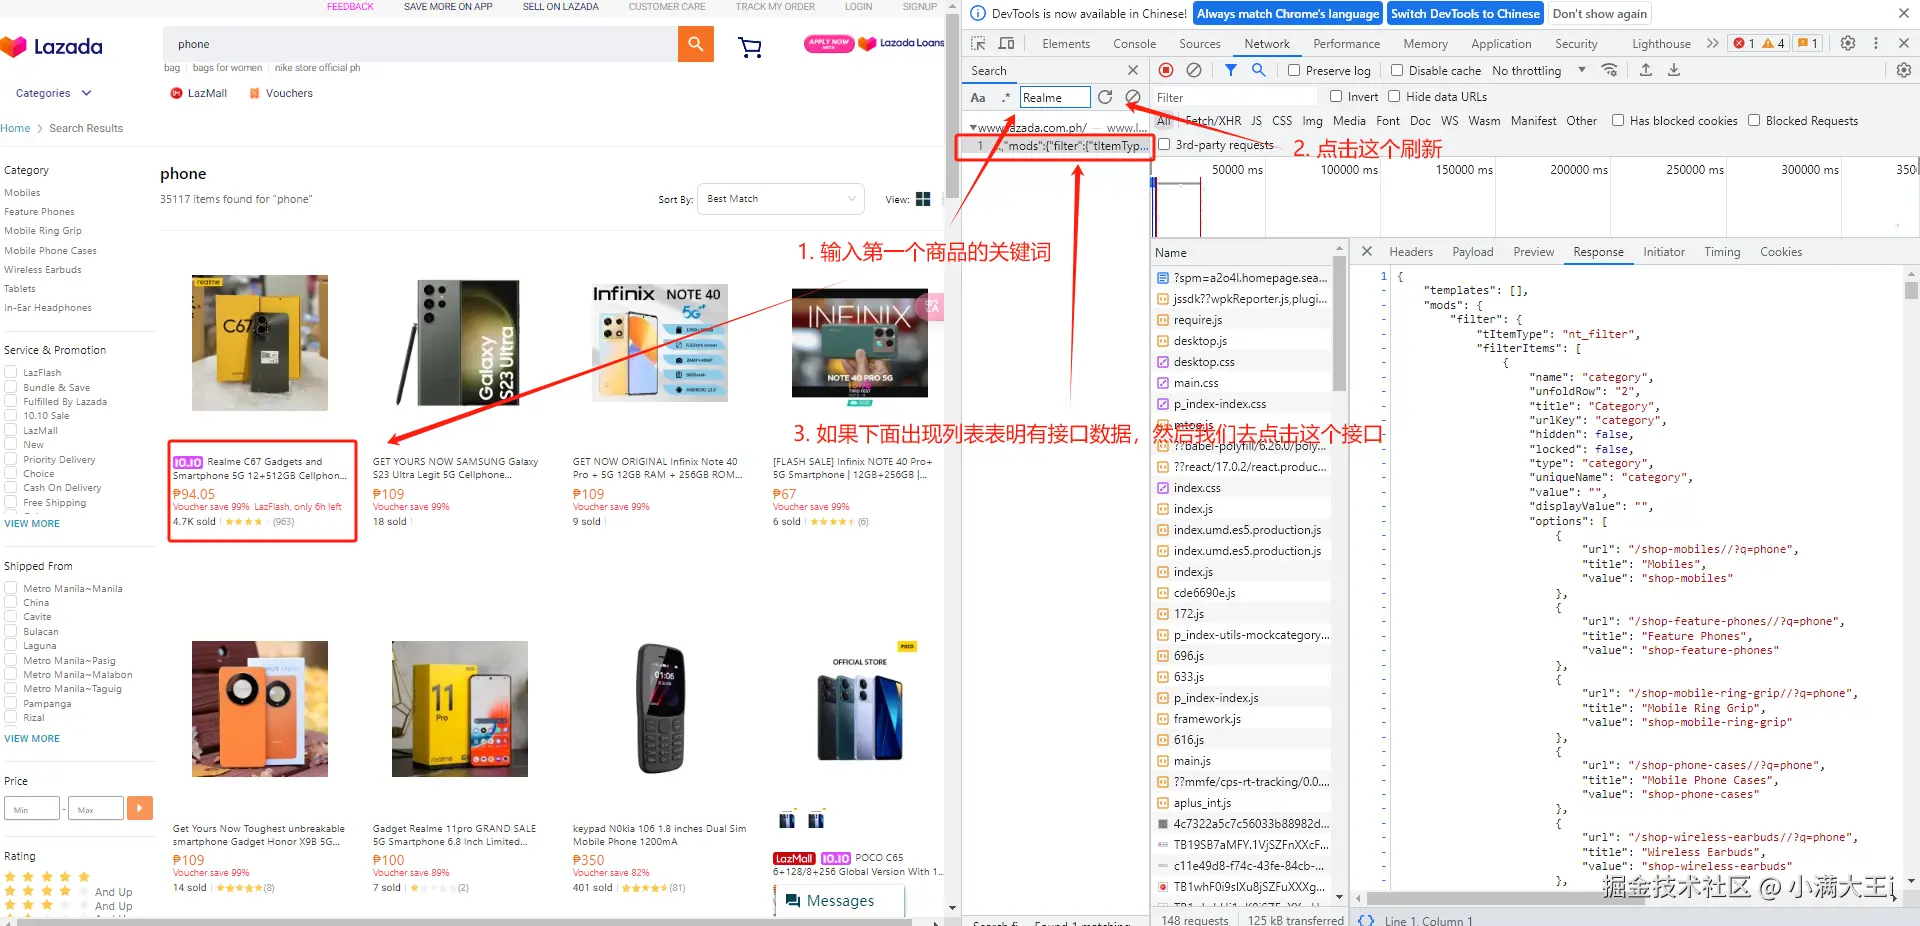Click in the Lazada search box
Viewport: 1920px width, 926px height.
420,44
